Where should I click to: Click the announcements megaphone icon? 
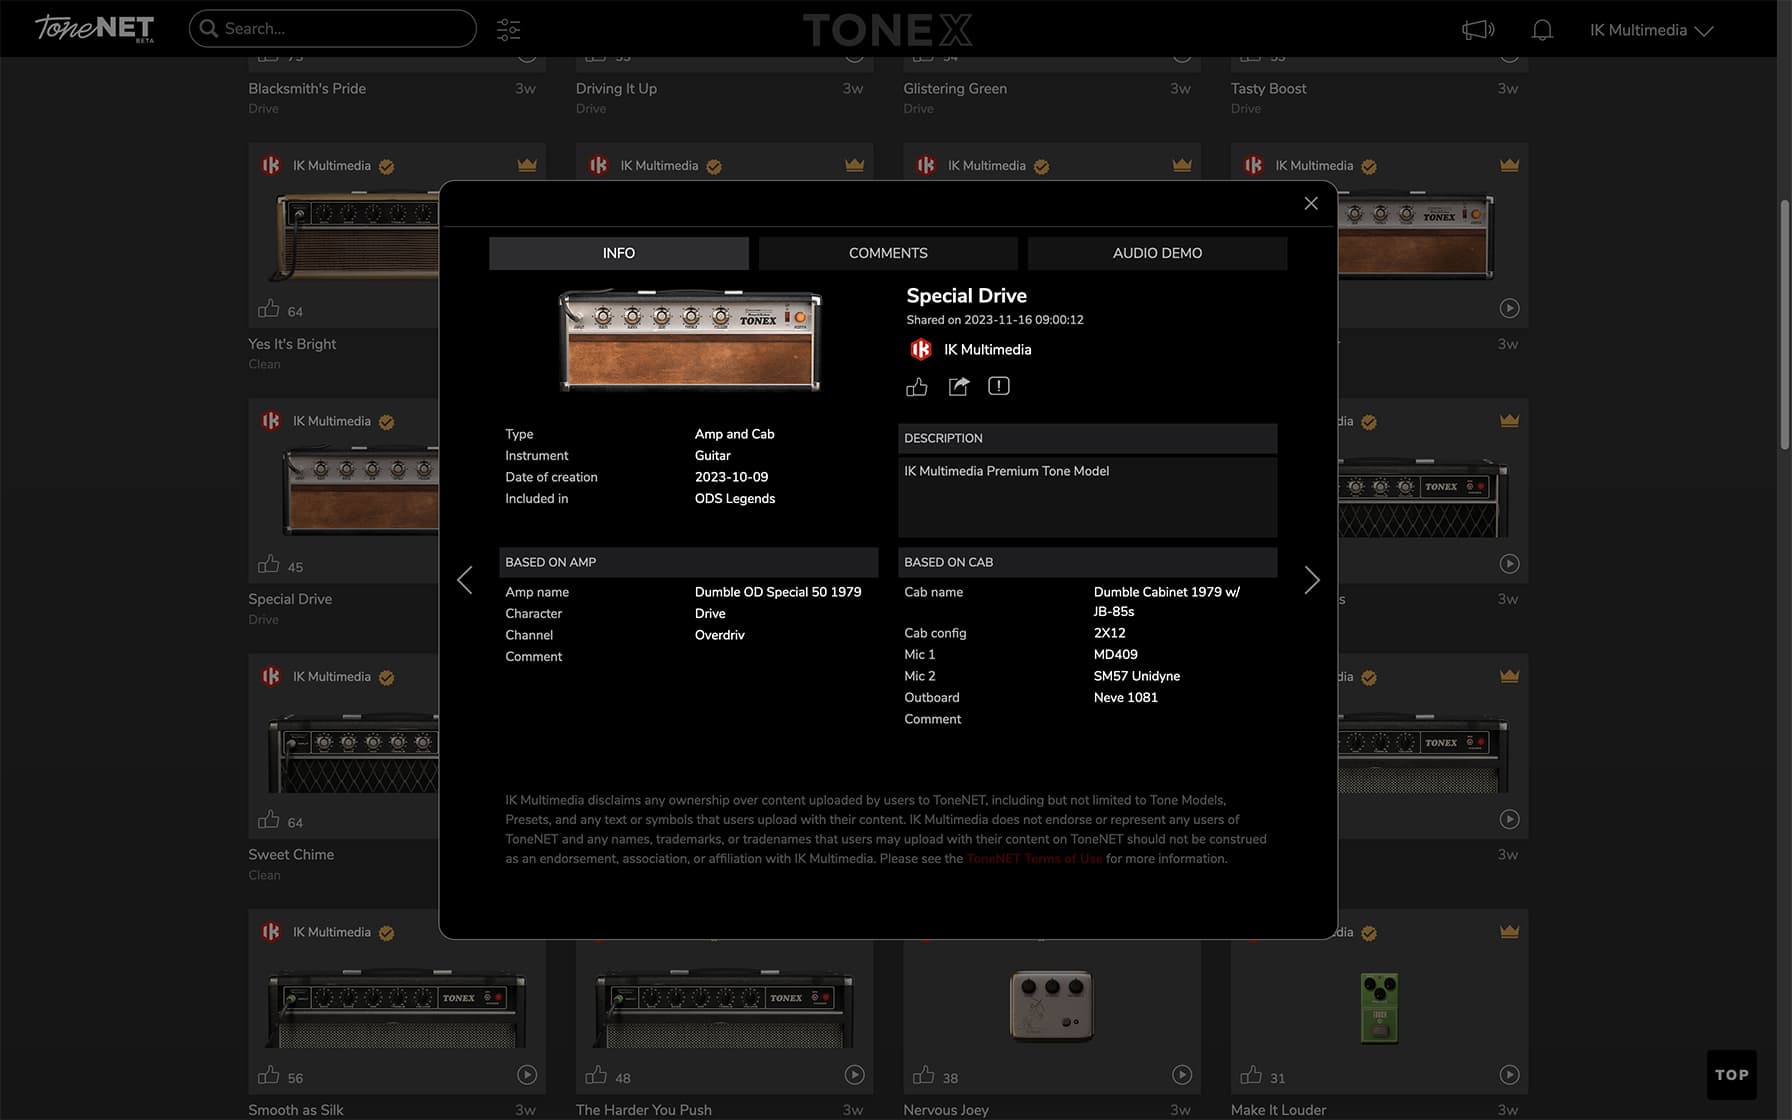pyautogui.click(x=1477, y=30)
